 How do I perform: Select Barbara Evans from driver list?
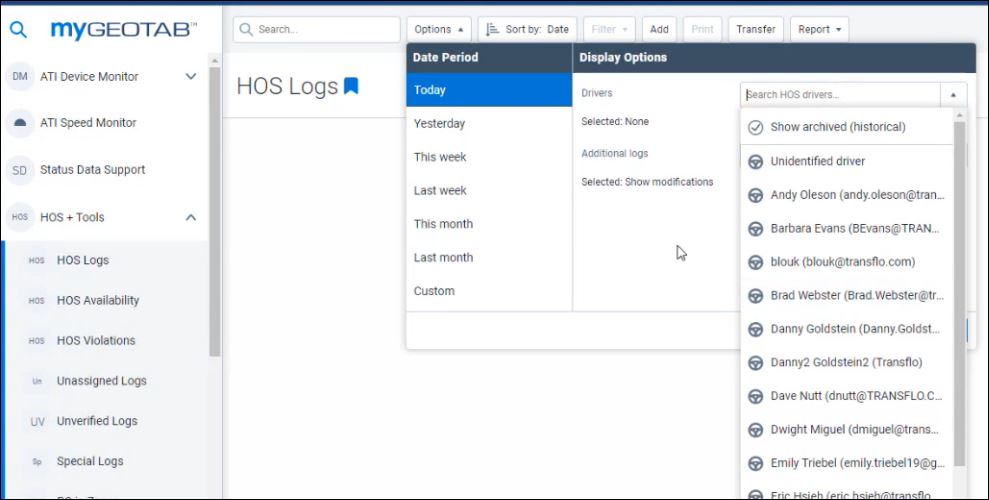[854, 228]
